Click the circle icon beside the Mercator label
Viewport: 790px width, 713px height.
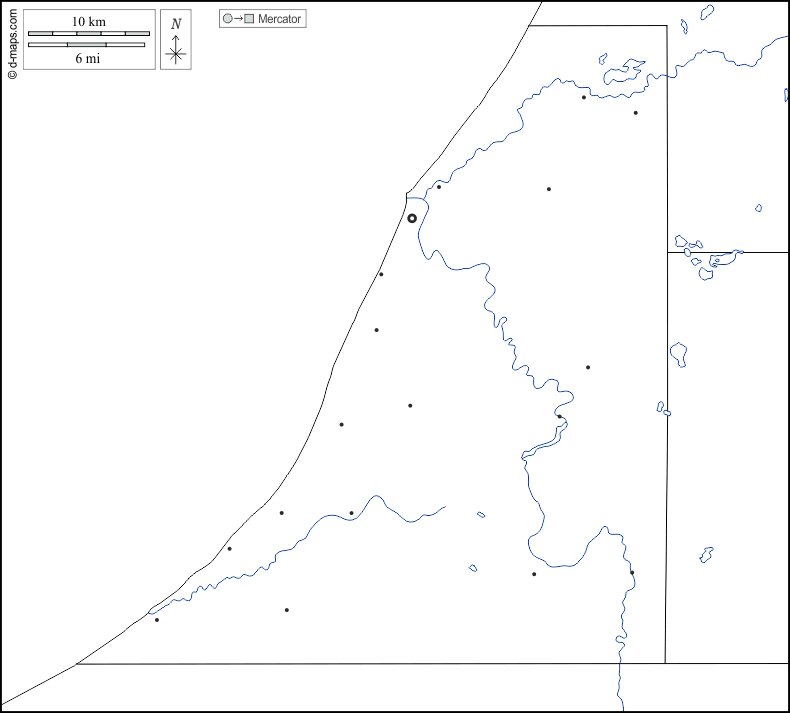tap(228, 19)
